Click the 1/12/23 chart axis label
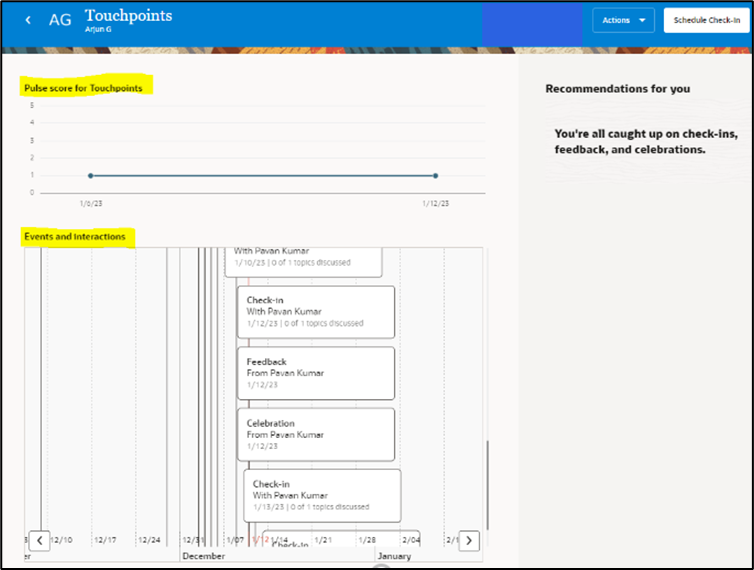 [436, 203]
